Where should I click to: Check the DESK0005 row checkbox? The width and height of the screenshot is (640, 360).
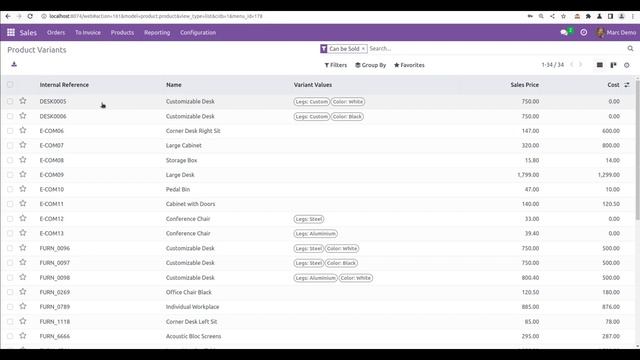[x=10, y=101]
